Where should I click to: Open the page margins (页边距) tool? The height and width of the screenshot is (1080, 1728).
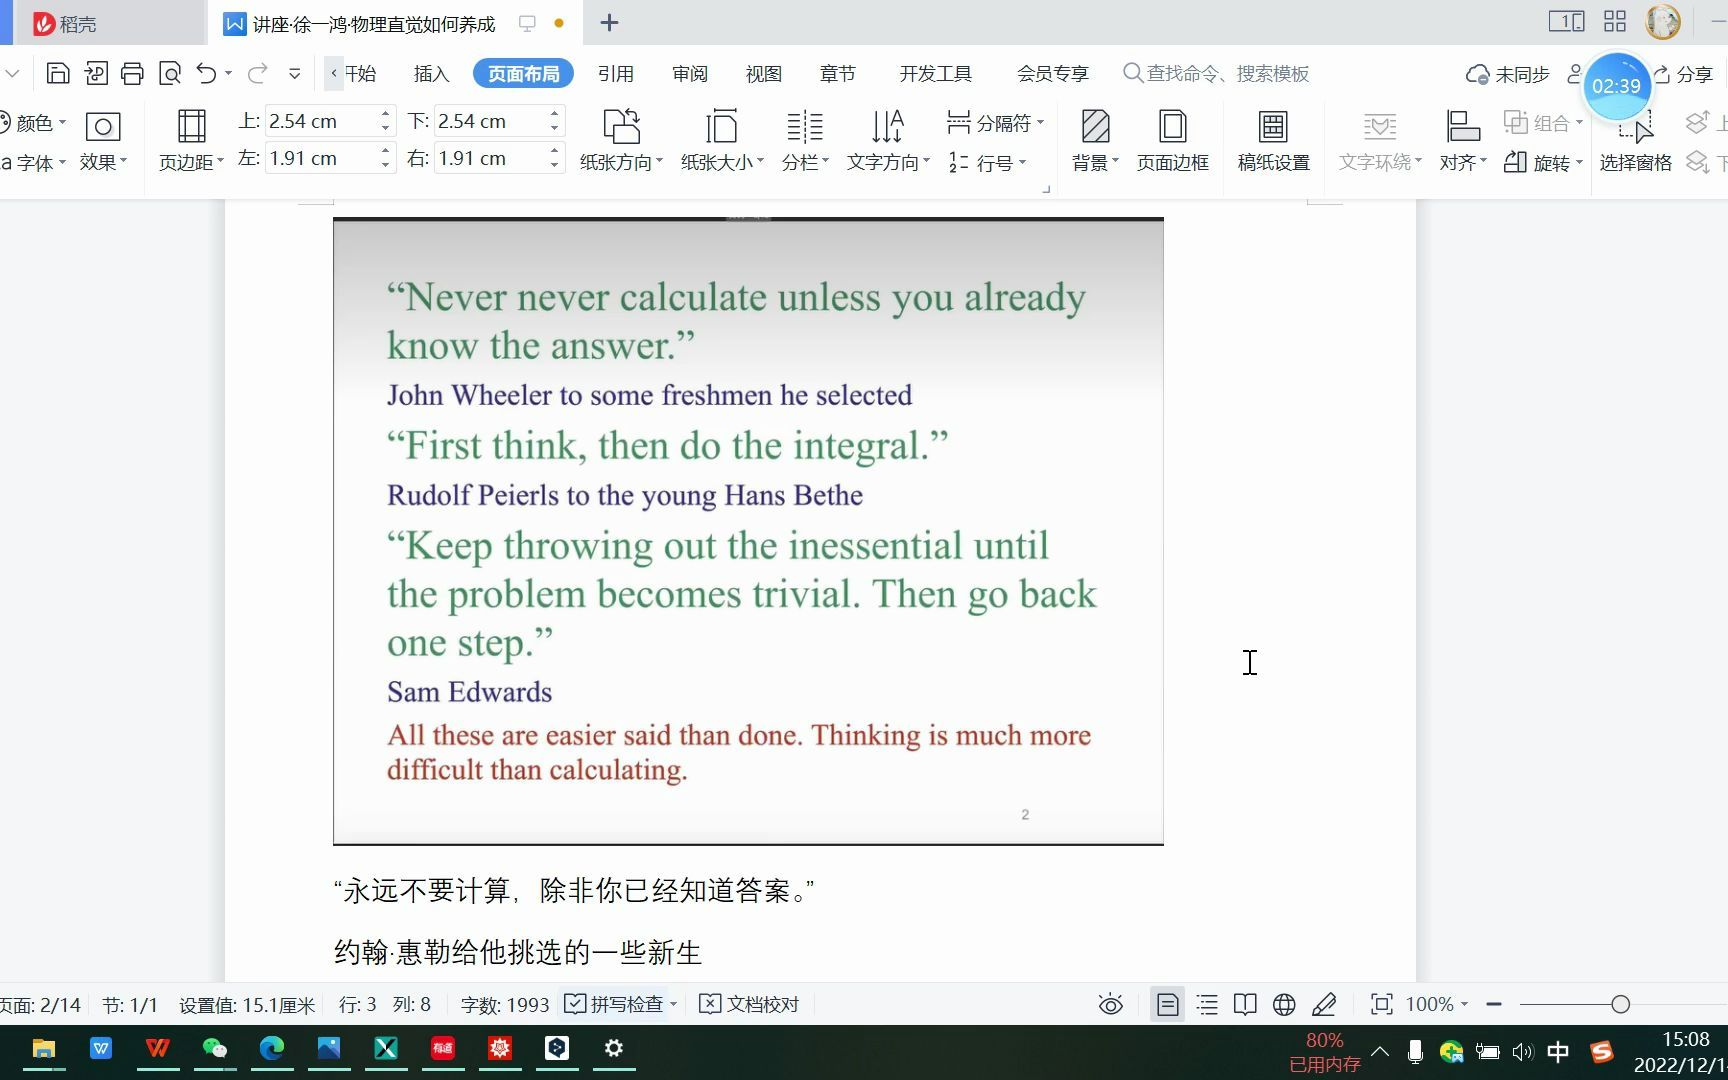tap(191, 140)
